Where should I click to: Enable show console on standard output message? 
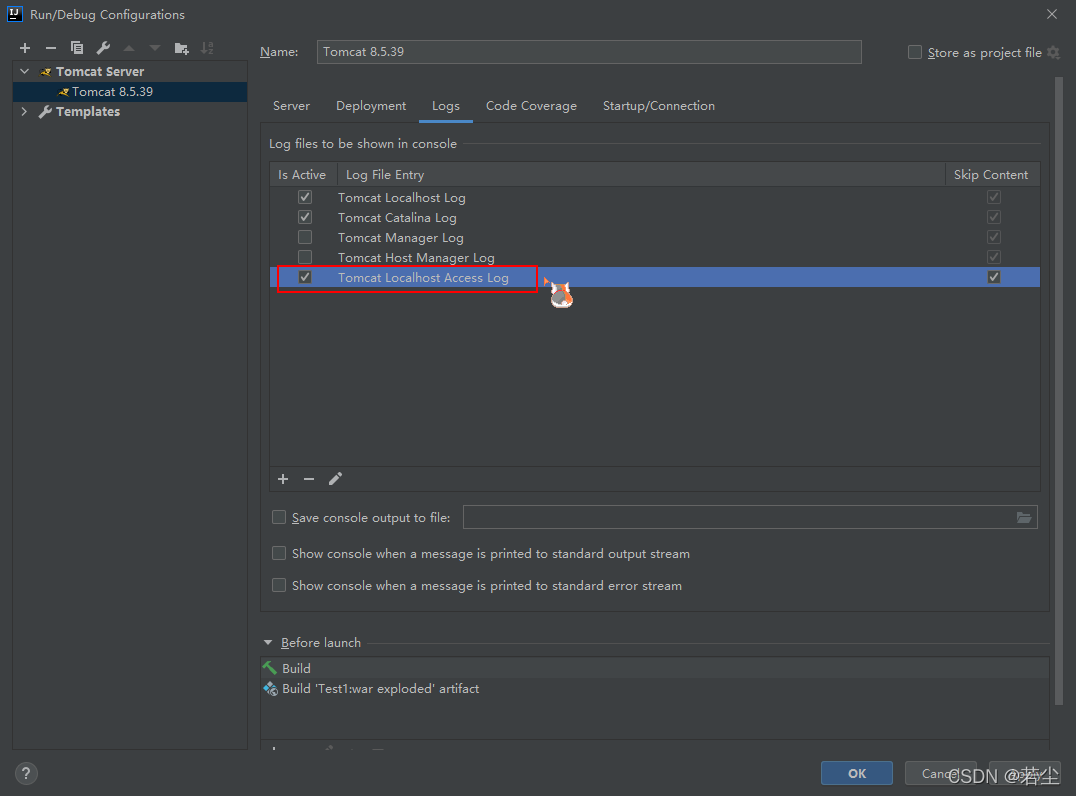click(279, 553)
